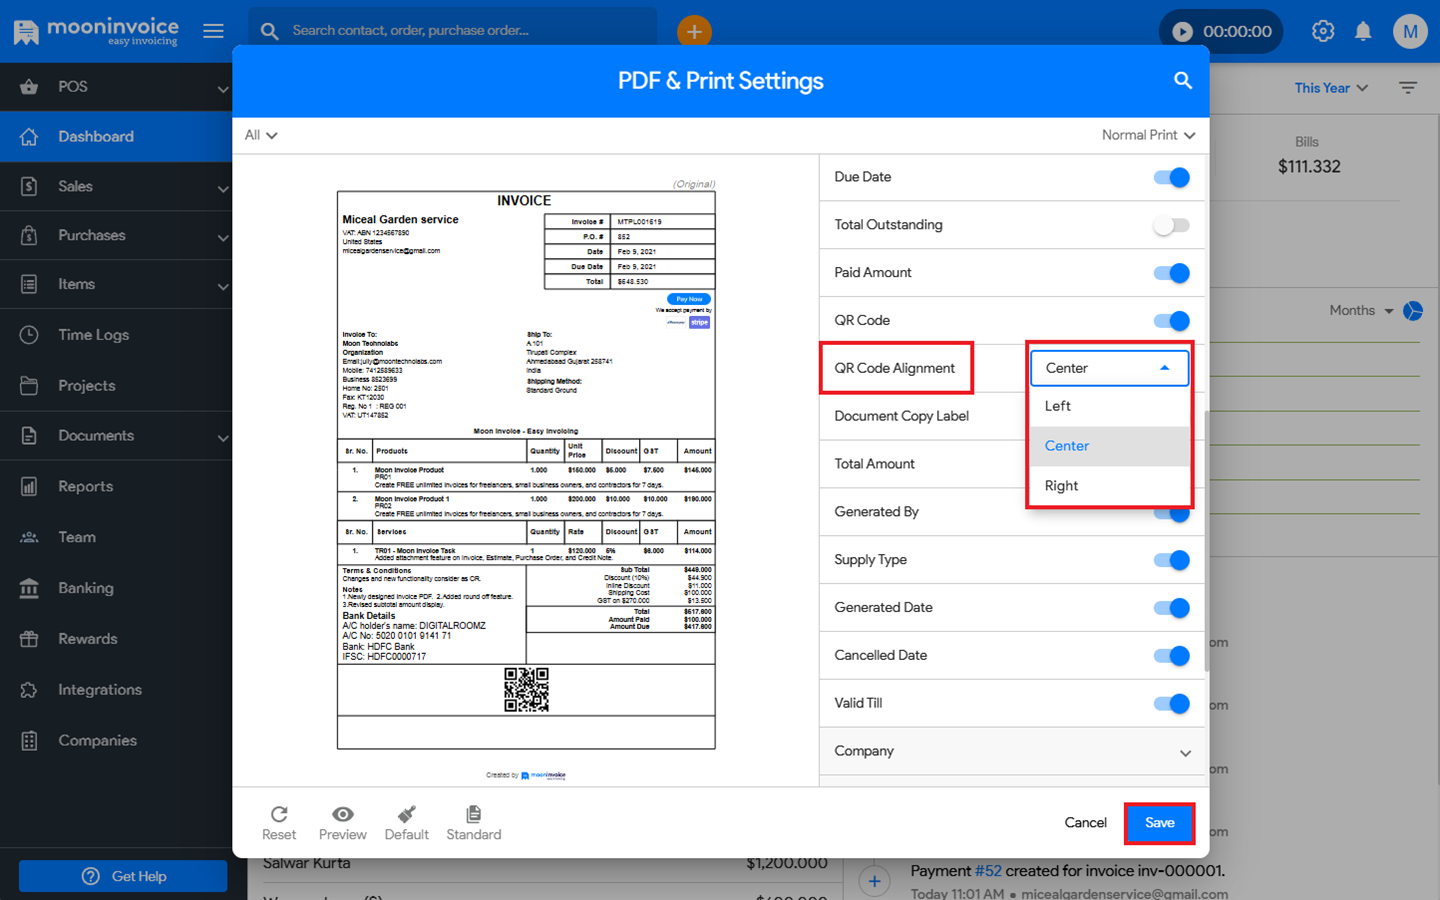Viewport: 1440px width, 900px height.
Task: Click the orange plus quick-add button
Action: (694, 31)
